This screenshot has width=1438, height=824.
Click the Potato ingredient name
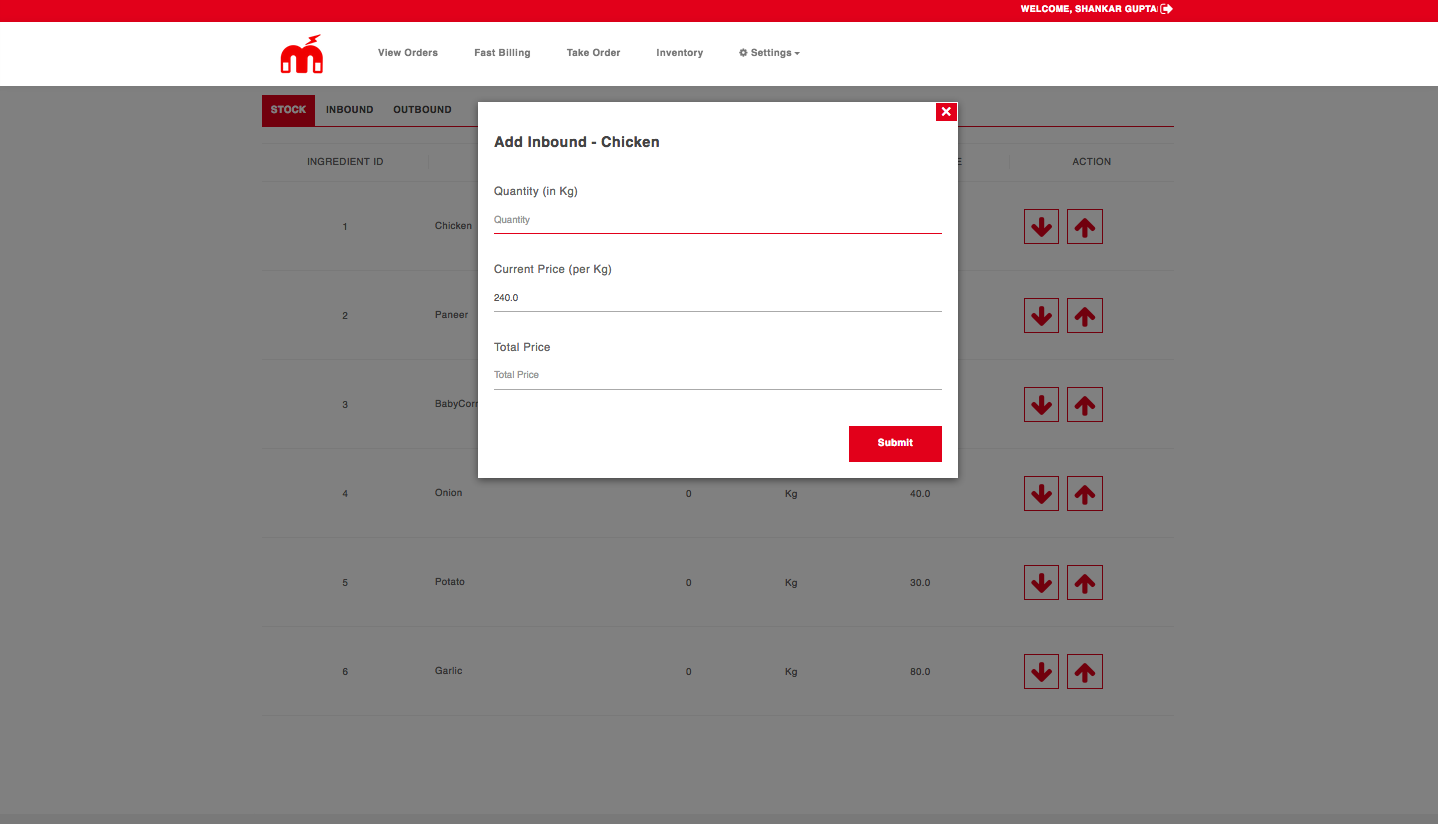[x=449, y=582]
